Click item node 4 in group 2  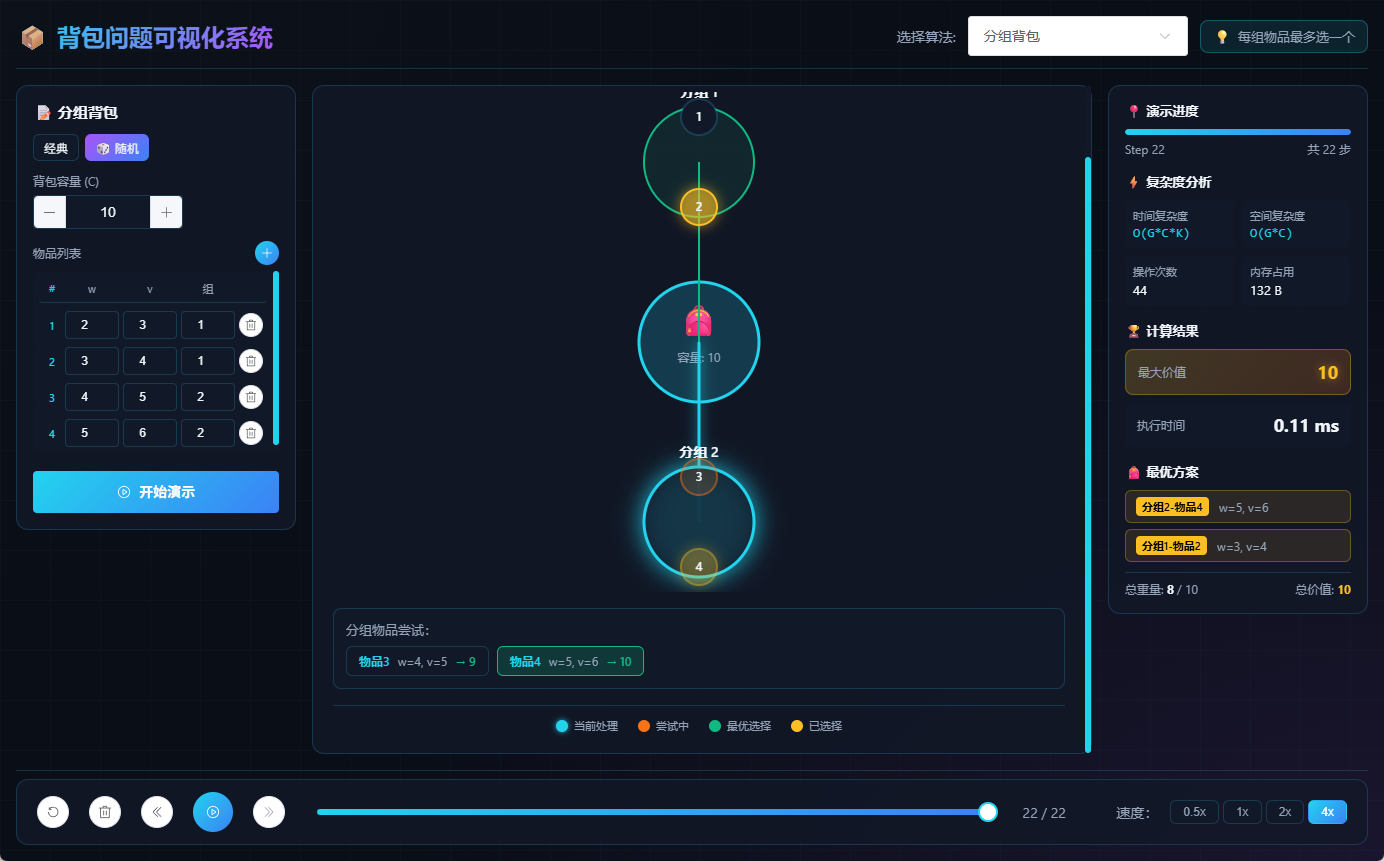(x=699, y=567)
